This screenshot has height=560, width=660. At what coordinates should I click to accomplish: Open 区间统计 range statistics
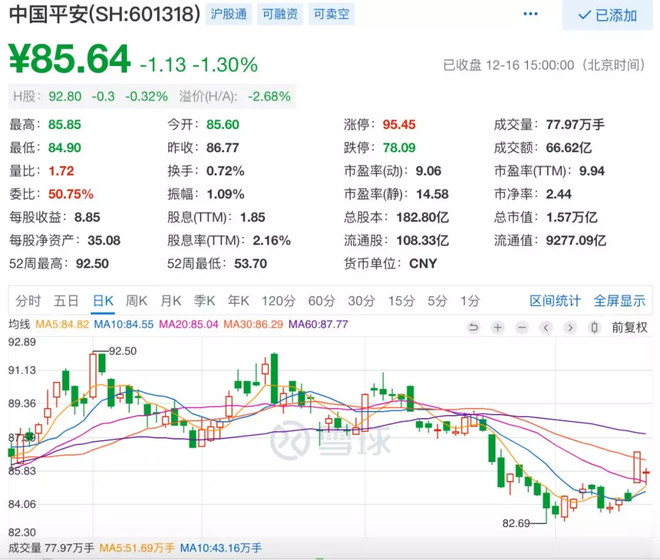click(x=555, y=301)
